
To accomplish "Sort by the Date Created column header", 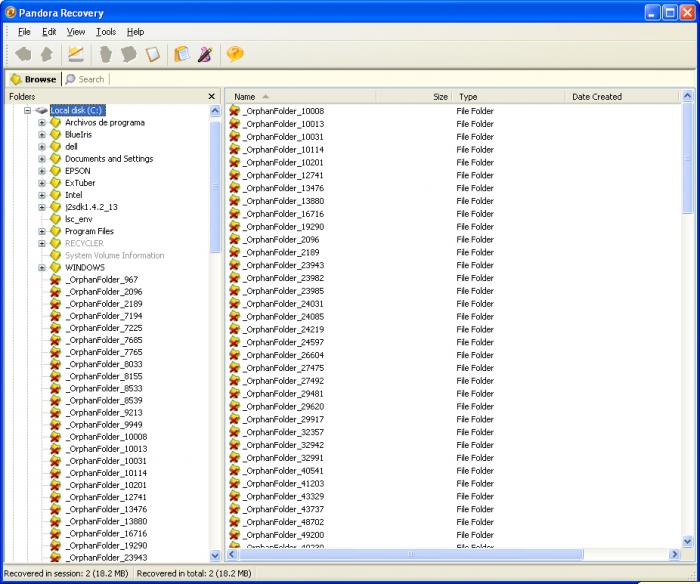I will click(x=621, y=96).
